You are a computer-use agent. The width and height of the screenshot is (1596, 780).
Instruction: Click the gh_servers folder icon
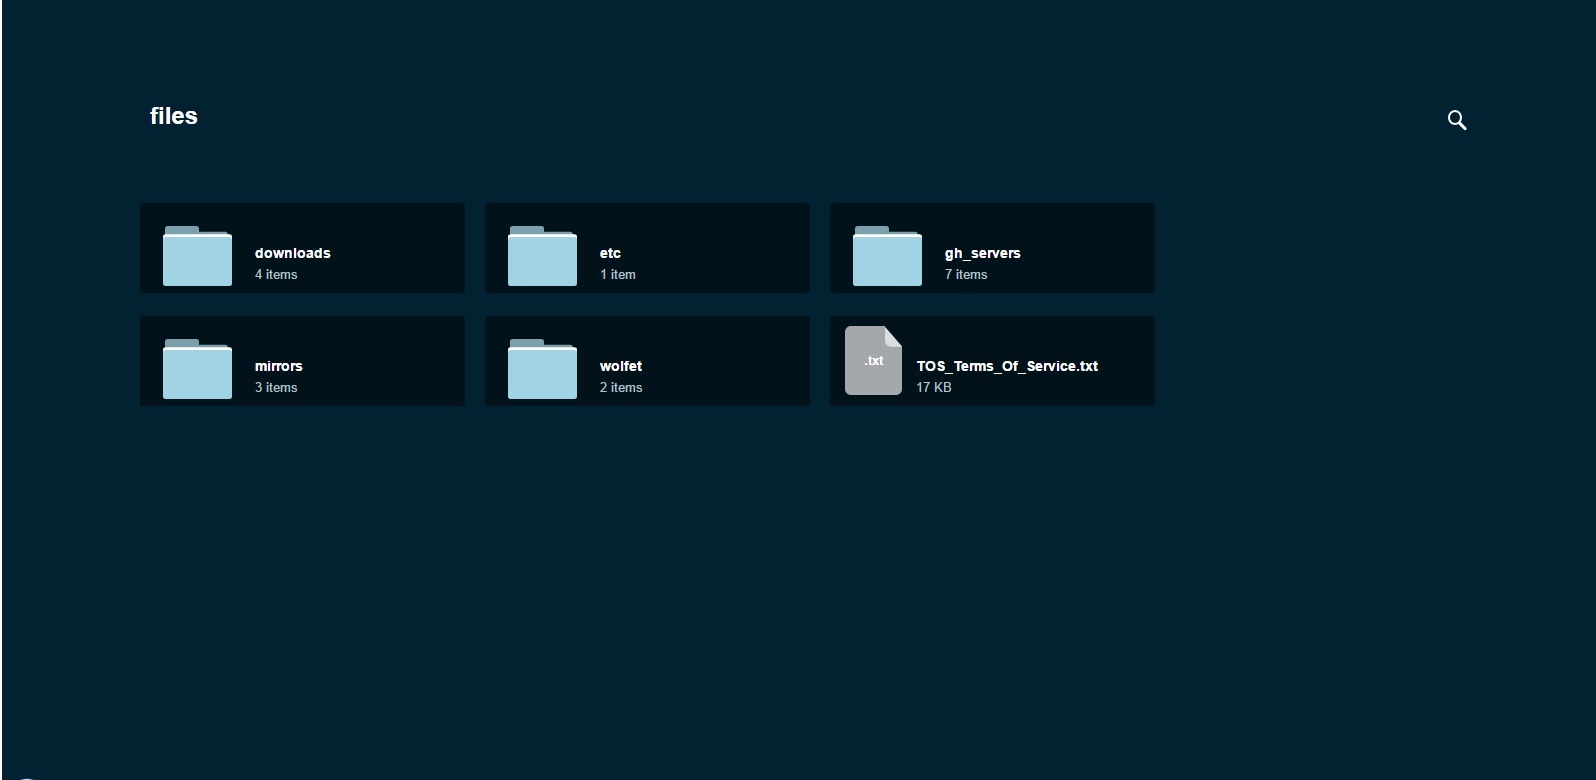click(x=887, y=257)
